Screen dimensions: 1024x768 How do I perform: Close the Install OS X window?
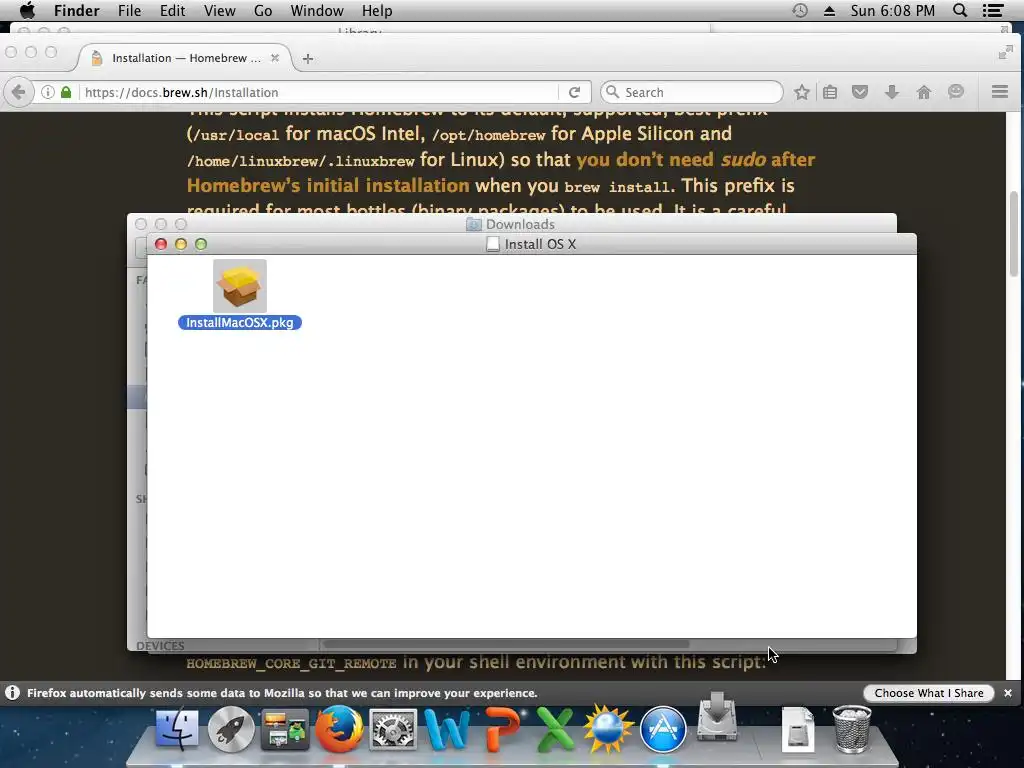[x=161, y=244]
